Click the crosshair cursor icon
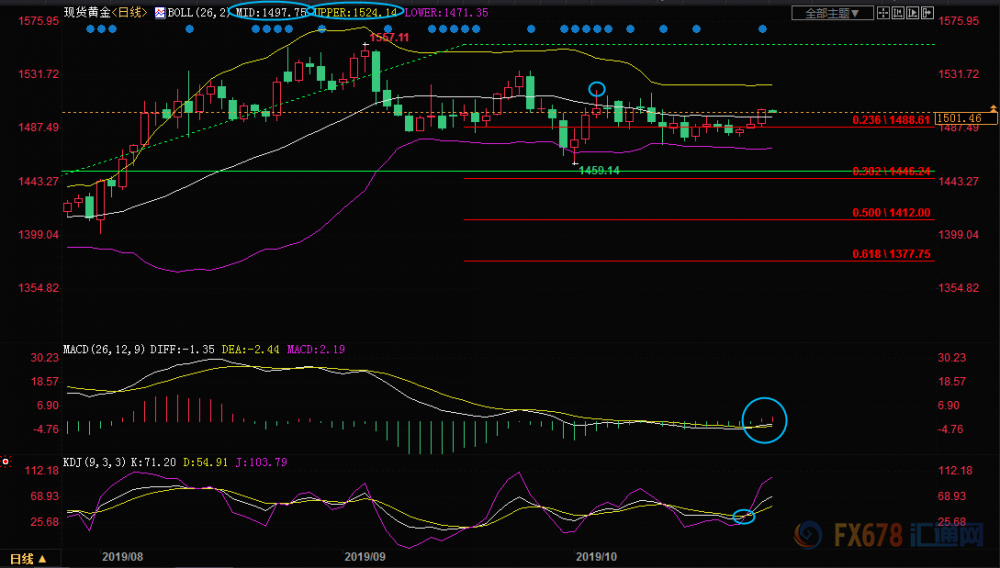This screenshot has height=568, width=1000. 883,13
